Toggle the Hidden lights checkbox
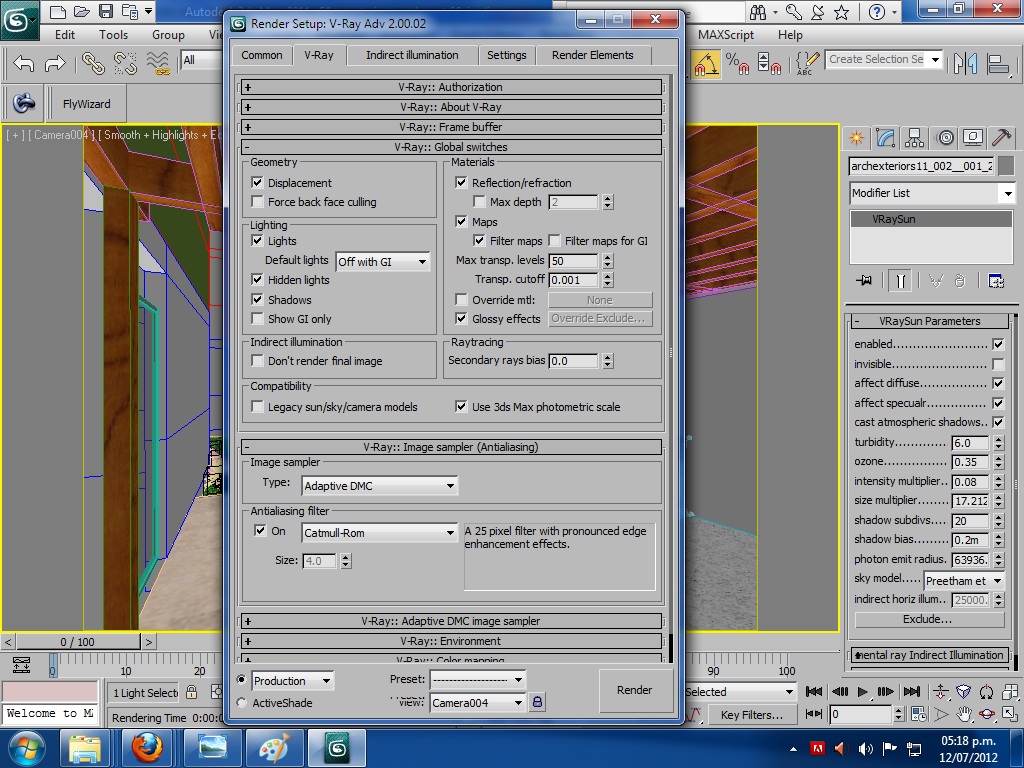 coord(257,280)
